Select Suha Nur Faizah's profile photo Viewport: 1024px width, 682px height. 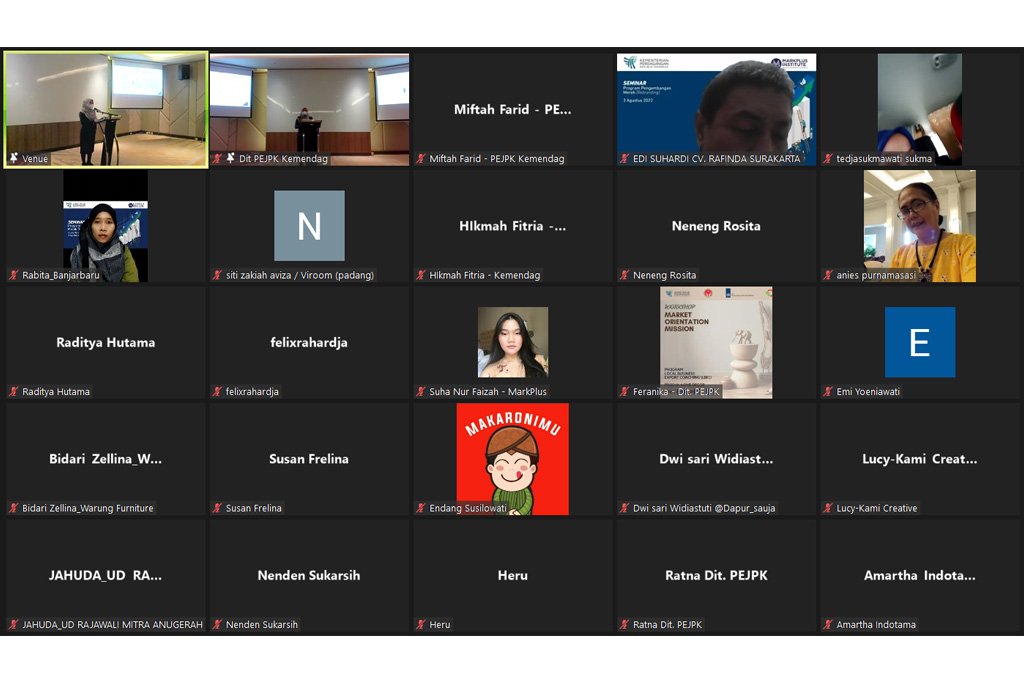coord(512,342)
